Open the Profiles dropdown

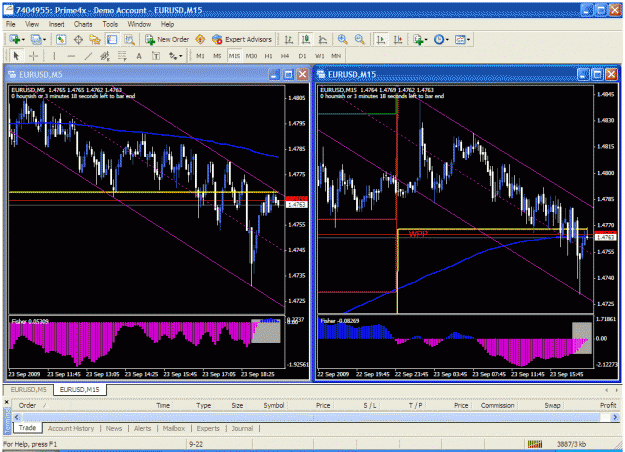(x=38, y=39)
